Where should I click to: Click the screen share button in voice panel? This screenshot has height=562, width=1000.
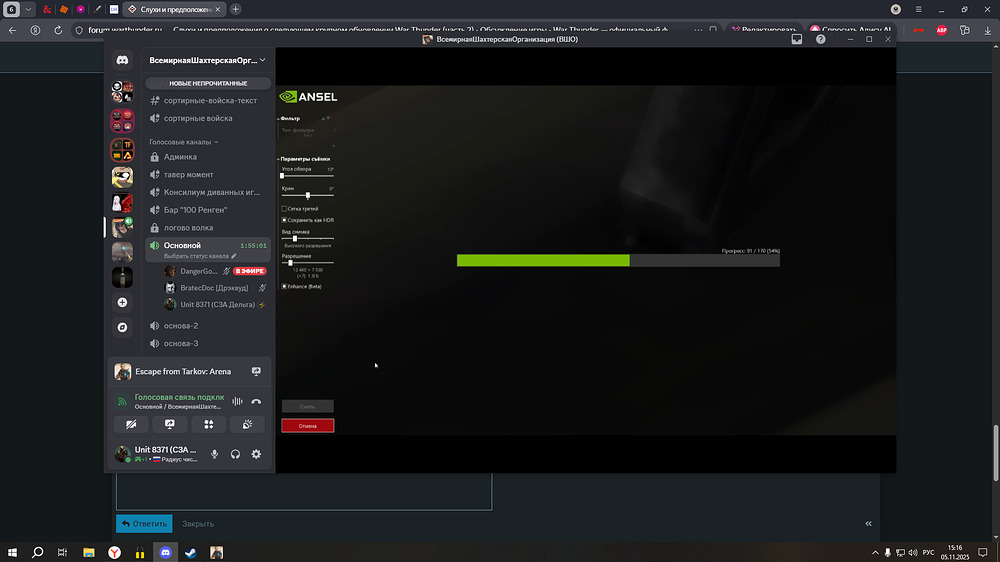click(x=170, y=425)
